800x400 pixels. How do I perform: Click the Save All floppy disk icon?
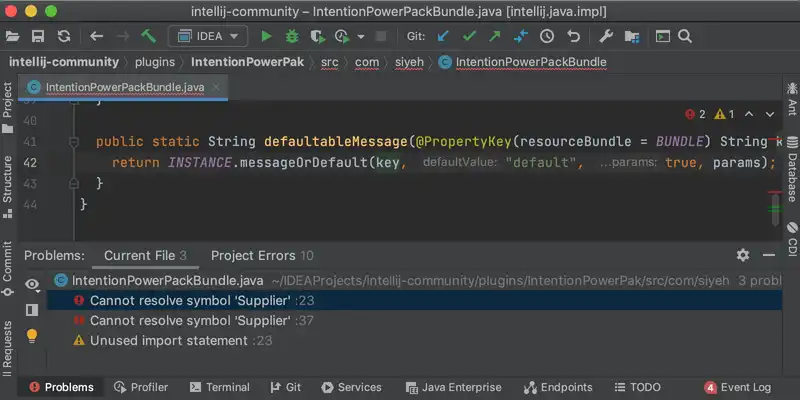point(38,36)
